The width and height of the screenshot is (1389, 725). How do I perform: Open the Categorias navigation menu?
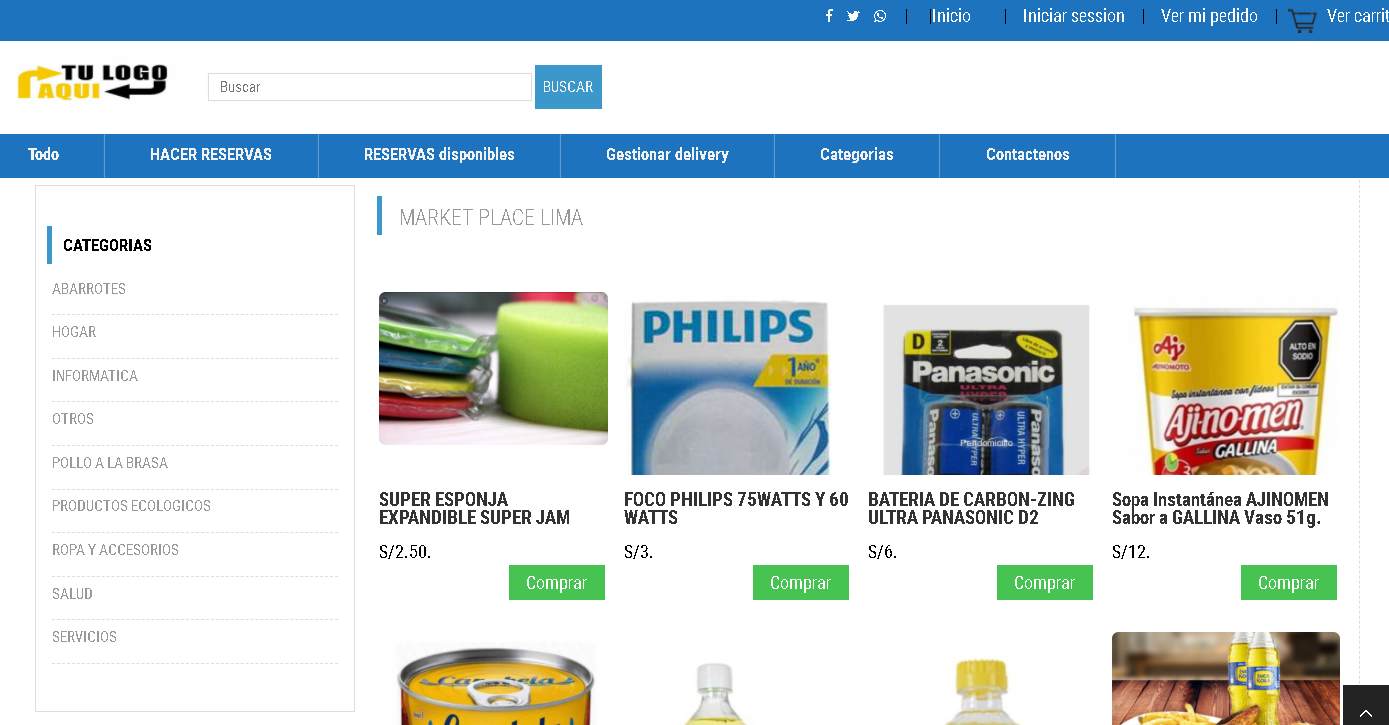[857, 155]
